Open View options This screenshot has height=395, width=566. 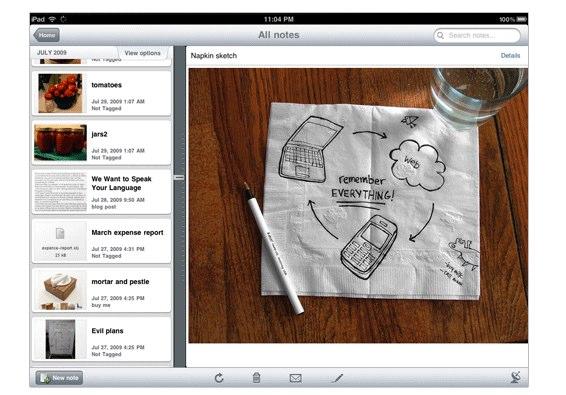click(142, 53)
